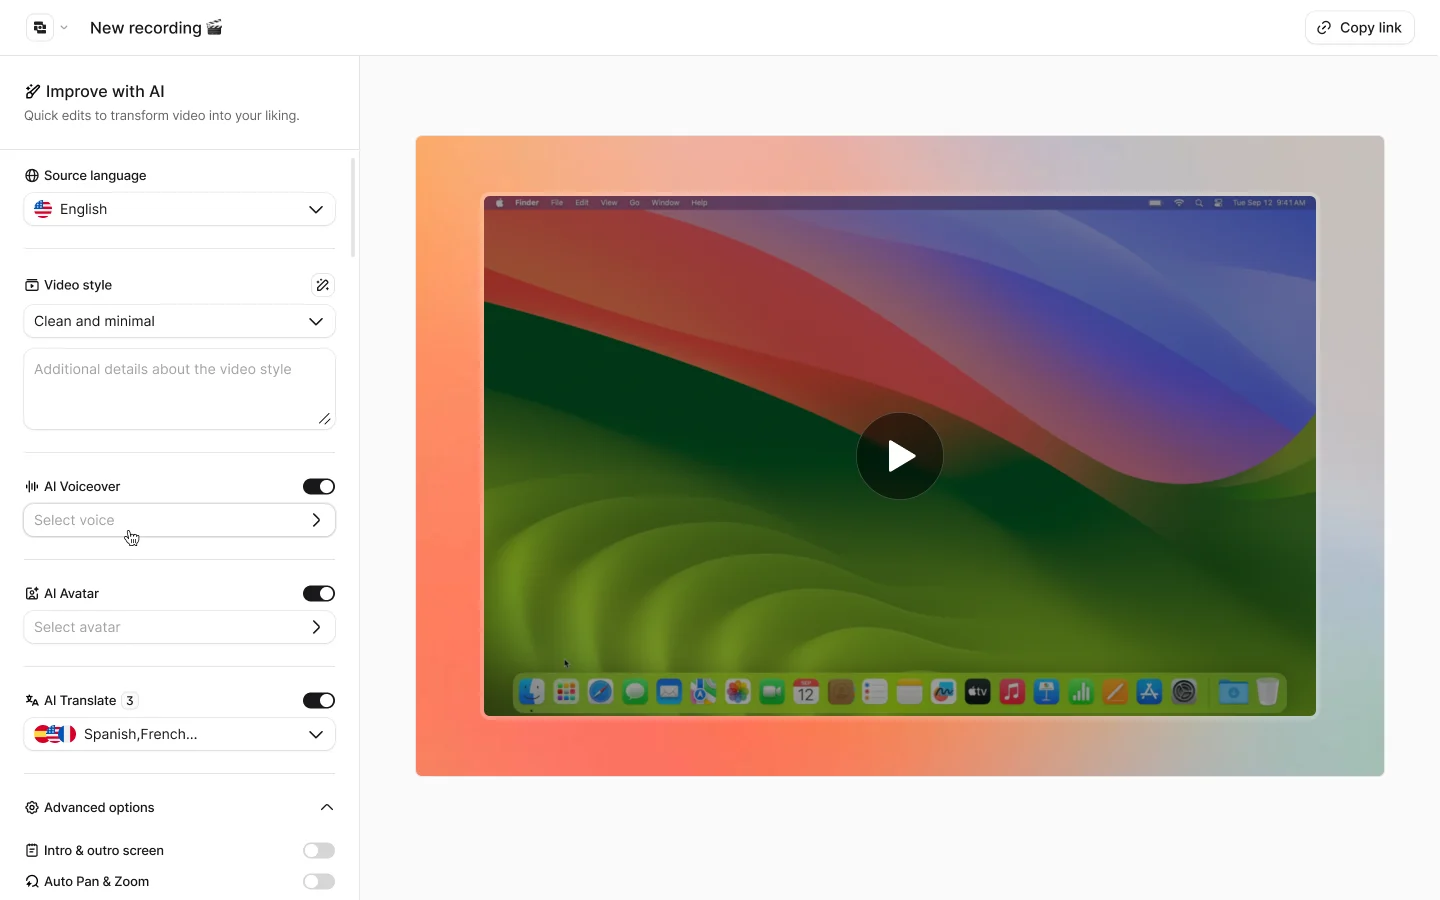This screenshot has width=1440, height=900.
Task: Open the Select voice picker
Action: (x=179, y=520)
